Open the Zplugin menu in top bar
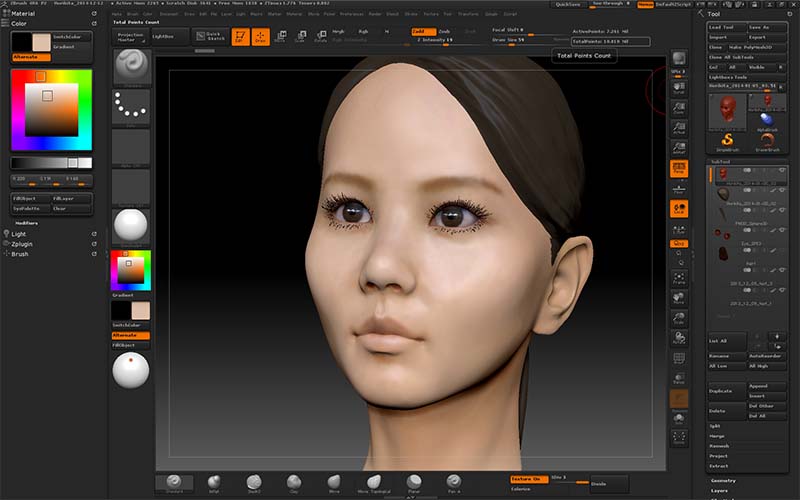The height and width of the screenshot is (500, 800). 491,14
